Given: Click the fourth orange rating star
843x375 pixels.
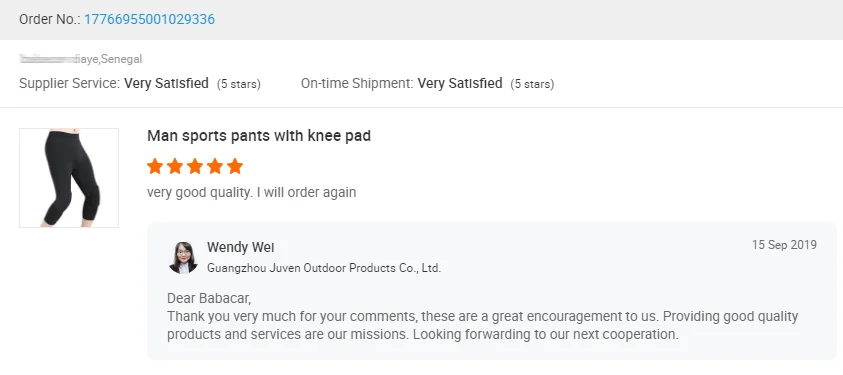Looking at the screenshot, I should pos(215,167).
